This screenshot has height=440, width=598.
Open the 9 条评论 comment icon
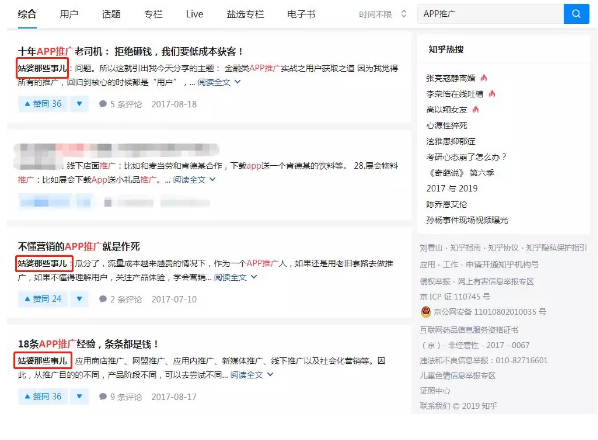click(103, 397)
